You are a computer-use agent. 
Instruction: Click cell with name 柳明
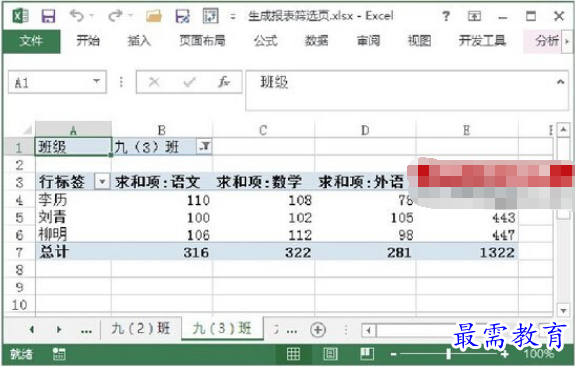click(73, 235)
